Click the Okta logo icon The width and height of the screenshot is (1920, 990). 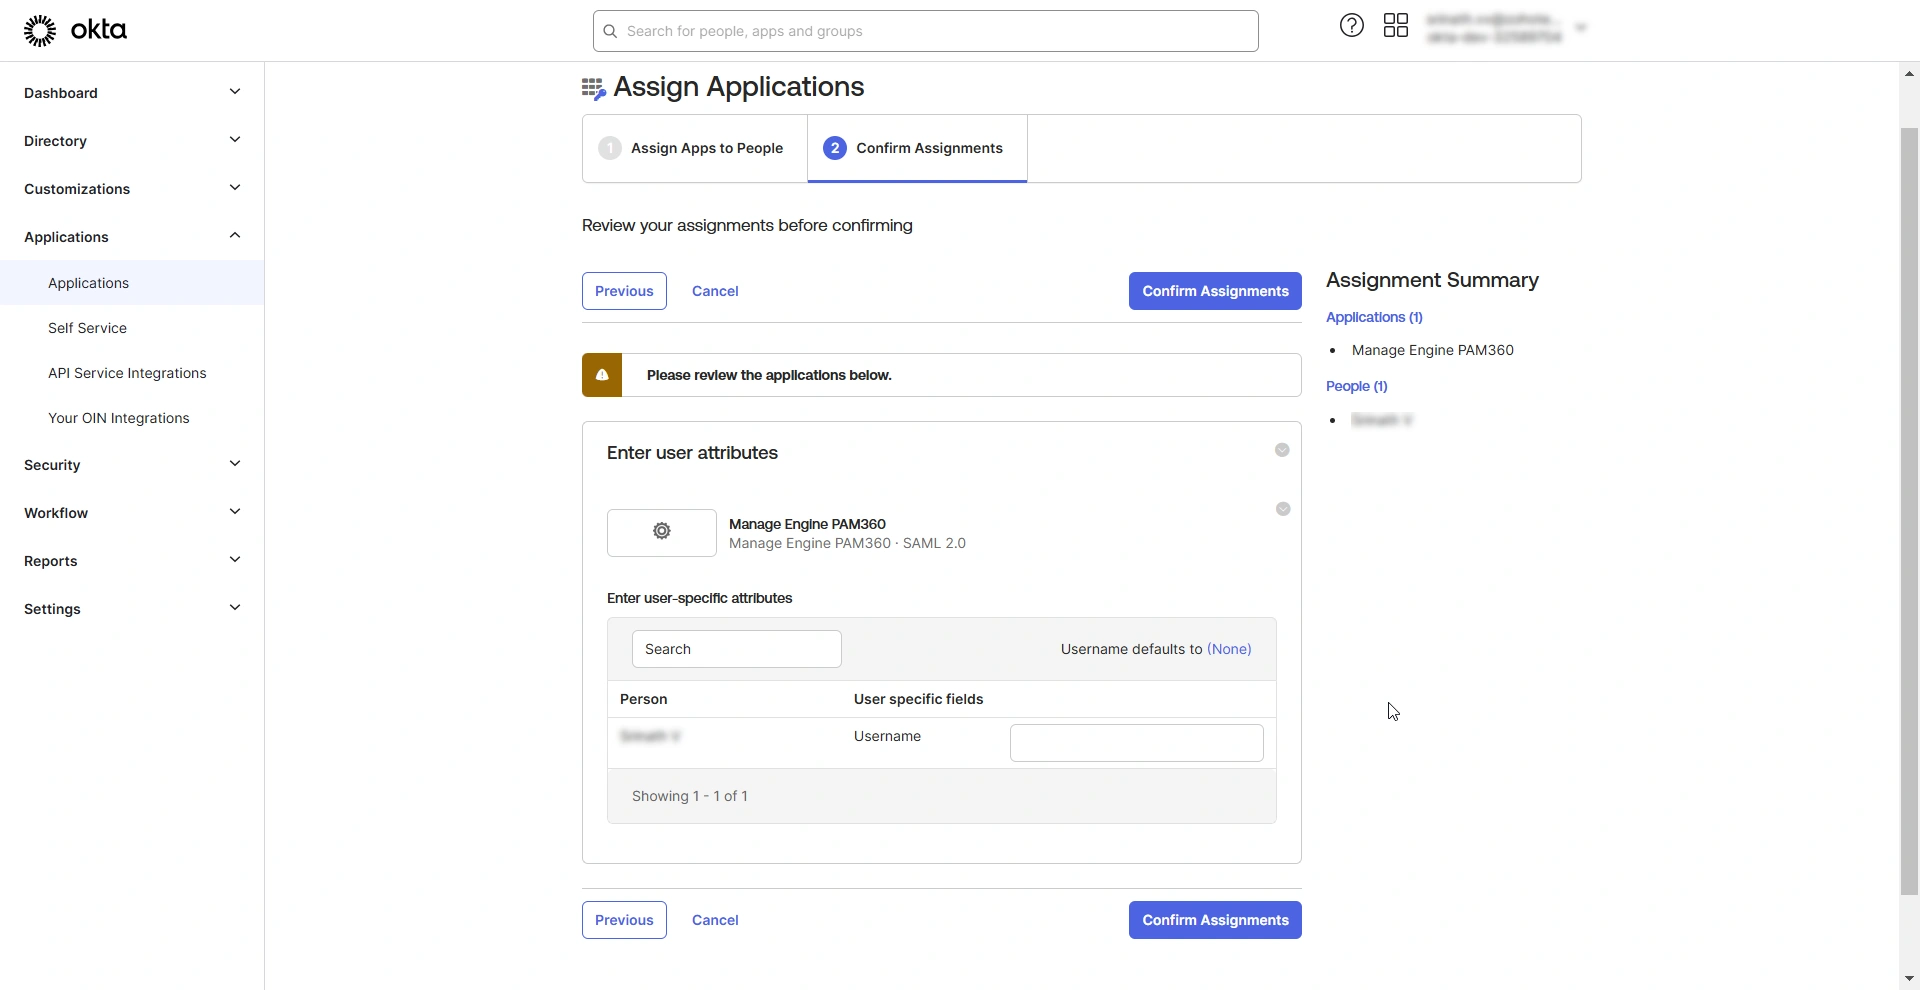[40, 31]
